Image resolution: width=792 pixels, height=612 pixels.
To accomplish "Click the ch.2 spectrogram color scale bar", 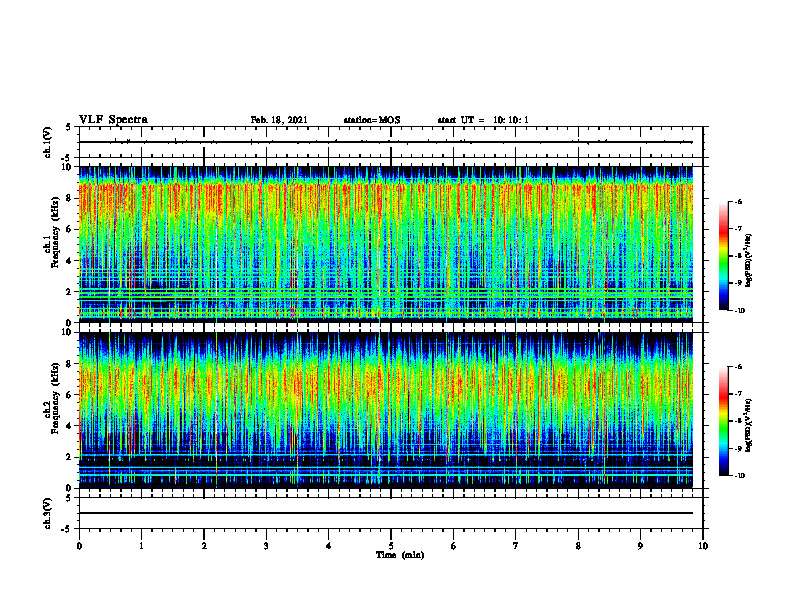I will [x=724, y=421].
